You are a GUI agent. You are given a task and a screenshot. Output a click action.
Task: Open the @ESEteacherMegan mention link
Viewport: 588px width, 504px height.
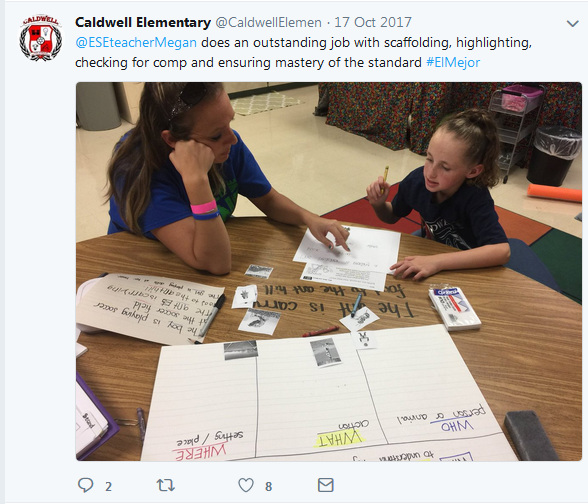click(x=136, y=42)
